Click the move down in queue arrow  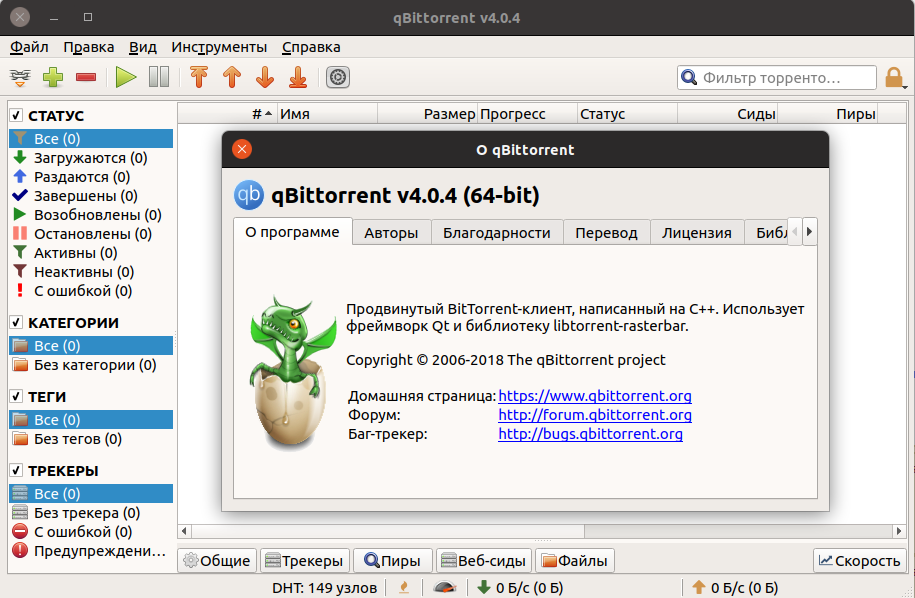click(265, 77)
